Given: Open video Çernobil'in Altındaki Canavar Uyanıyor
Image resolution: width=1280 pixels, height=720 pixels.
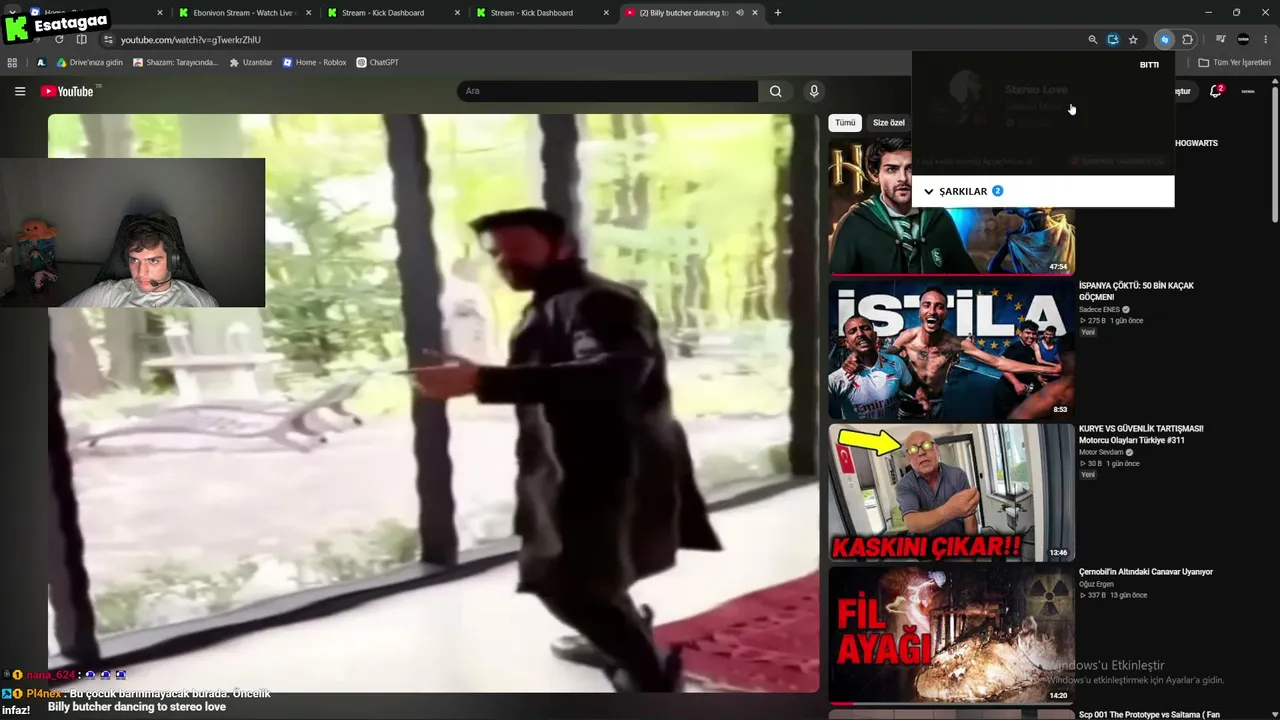Looking at the screenshot, I should click(x=1146, y=572).
